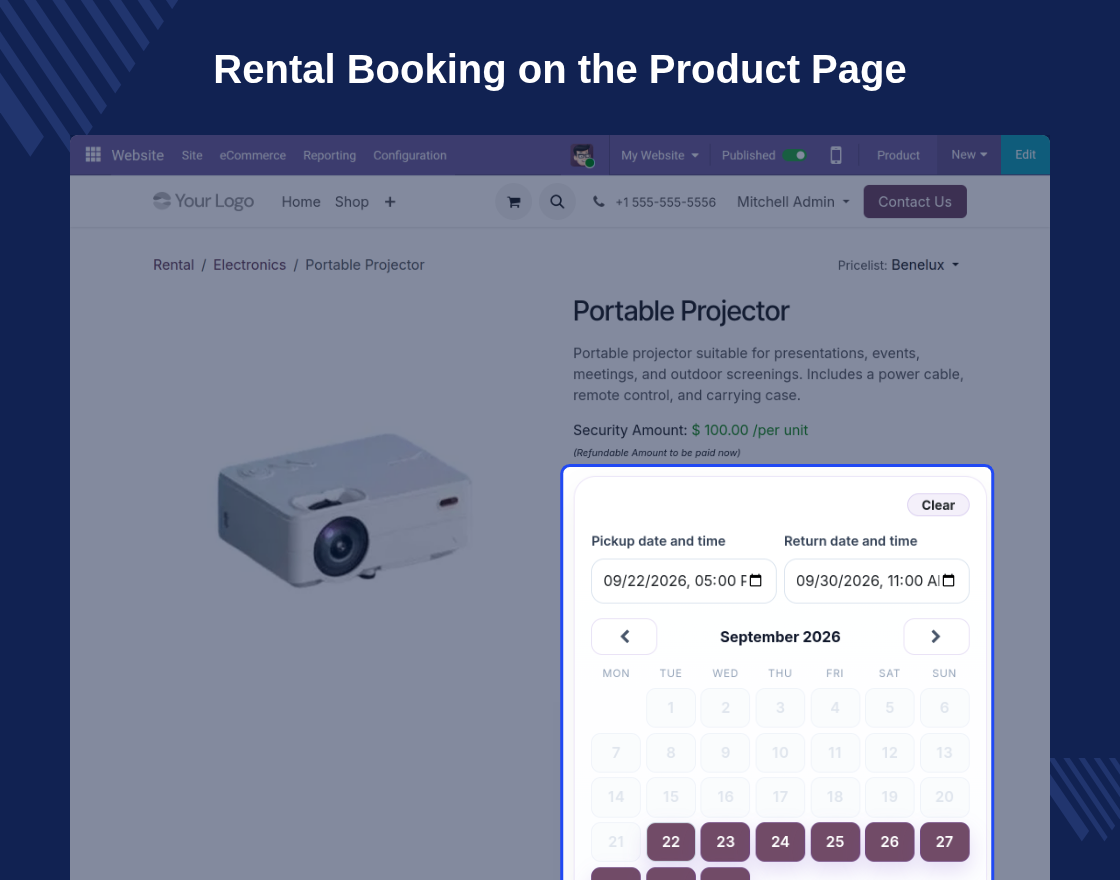The image size is (1120, 880).
Task: Open the Site menu
Action: (192, 155)
